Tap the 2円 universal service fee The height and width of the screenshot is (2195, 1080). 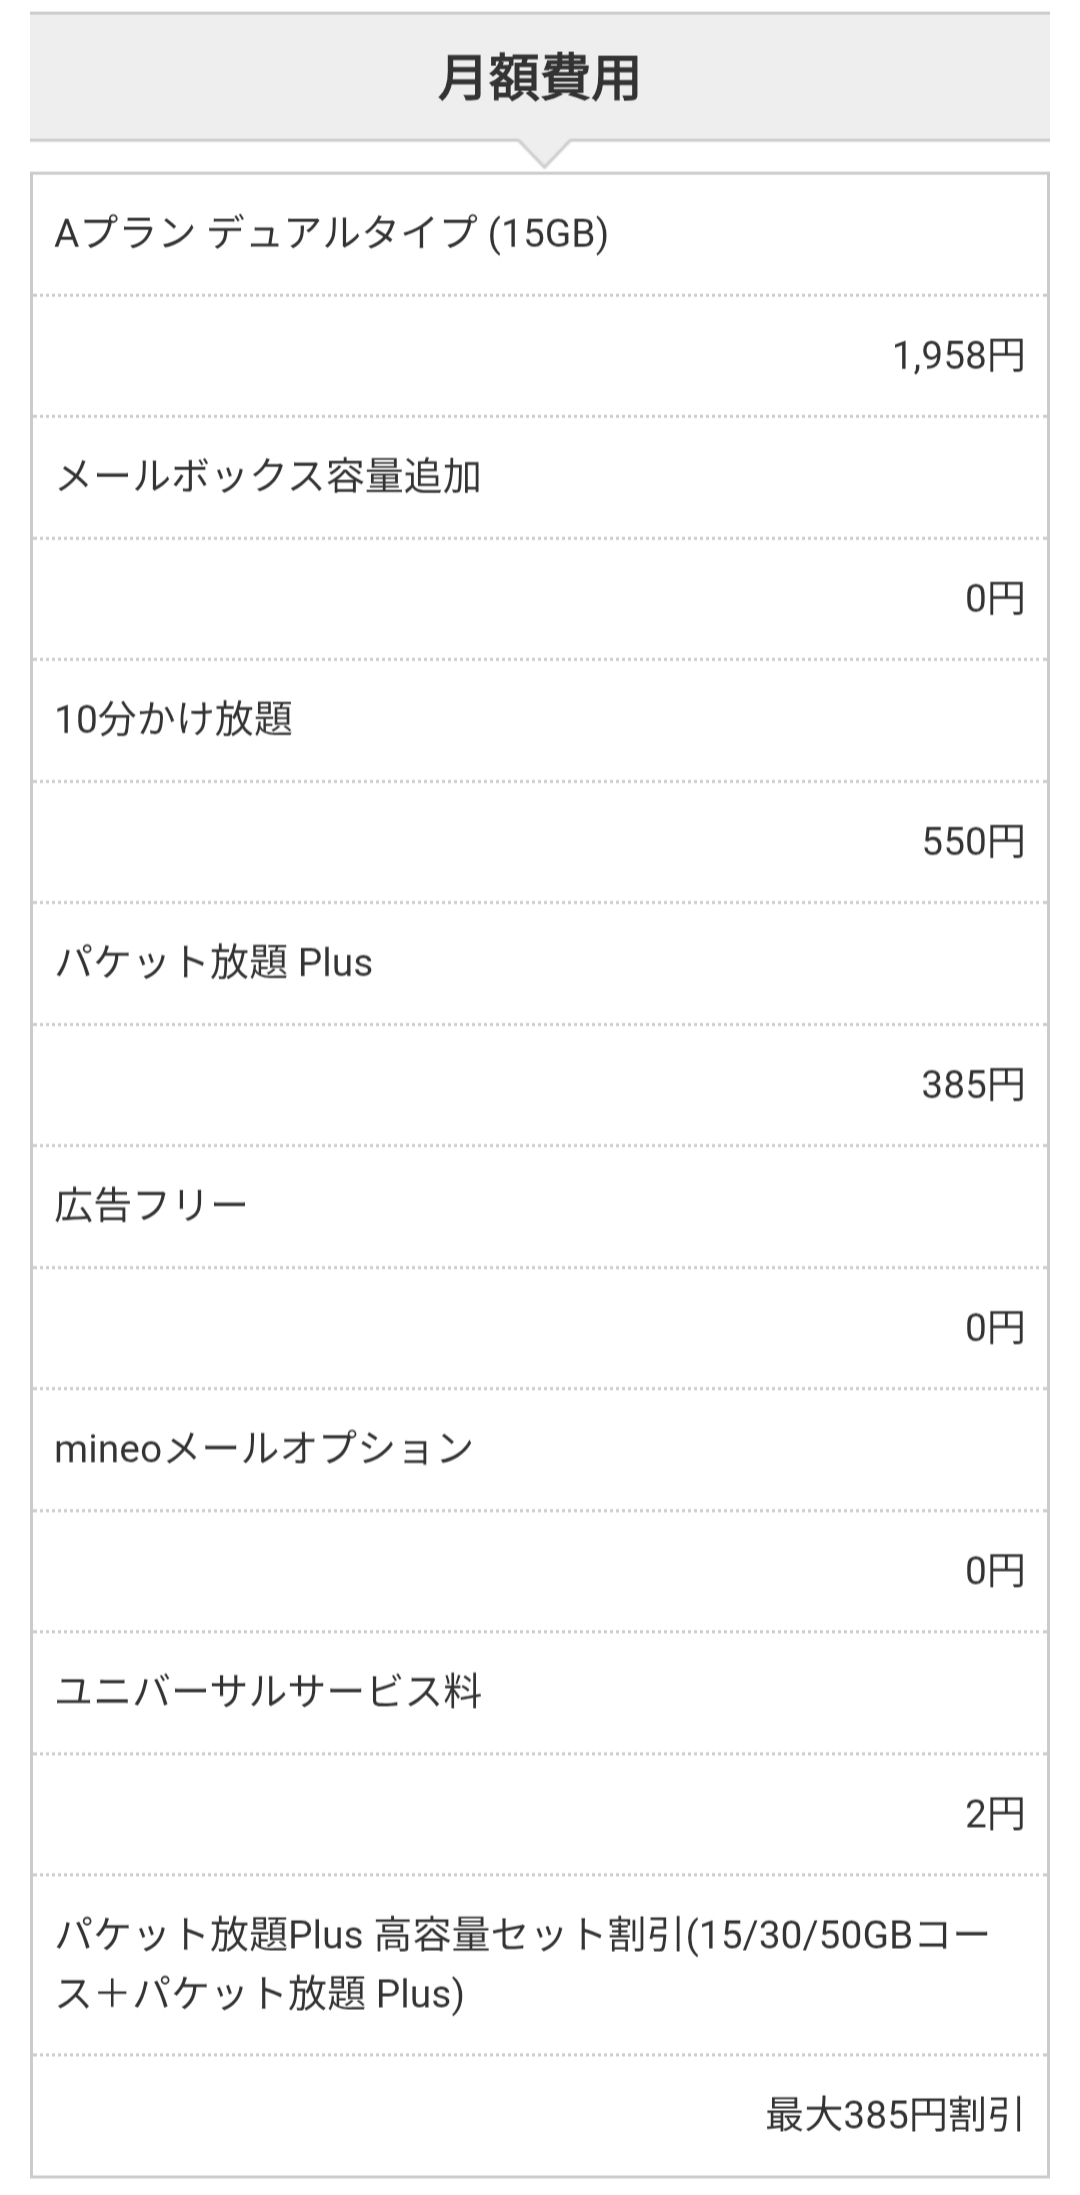pos(994,1814)
